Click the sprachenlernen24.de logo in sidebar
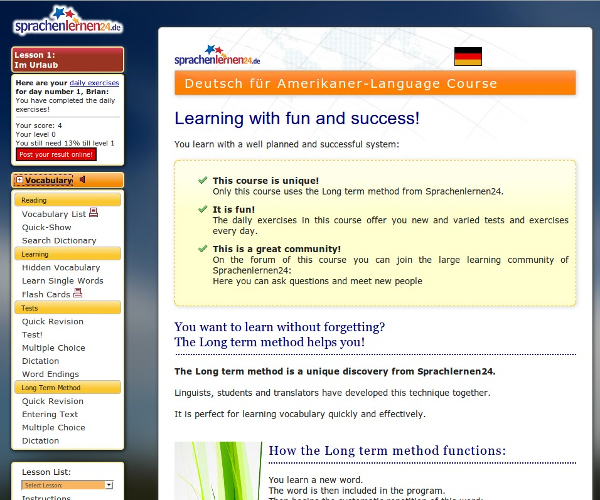The height and width of the screenshot is (500, 600). [68, 21]
